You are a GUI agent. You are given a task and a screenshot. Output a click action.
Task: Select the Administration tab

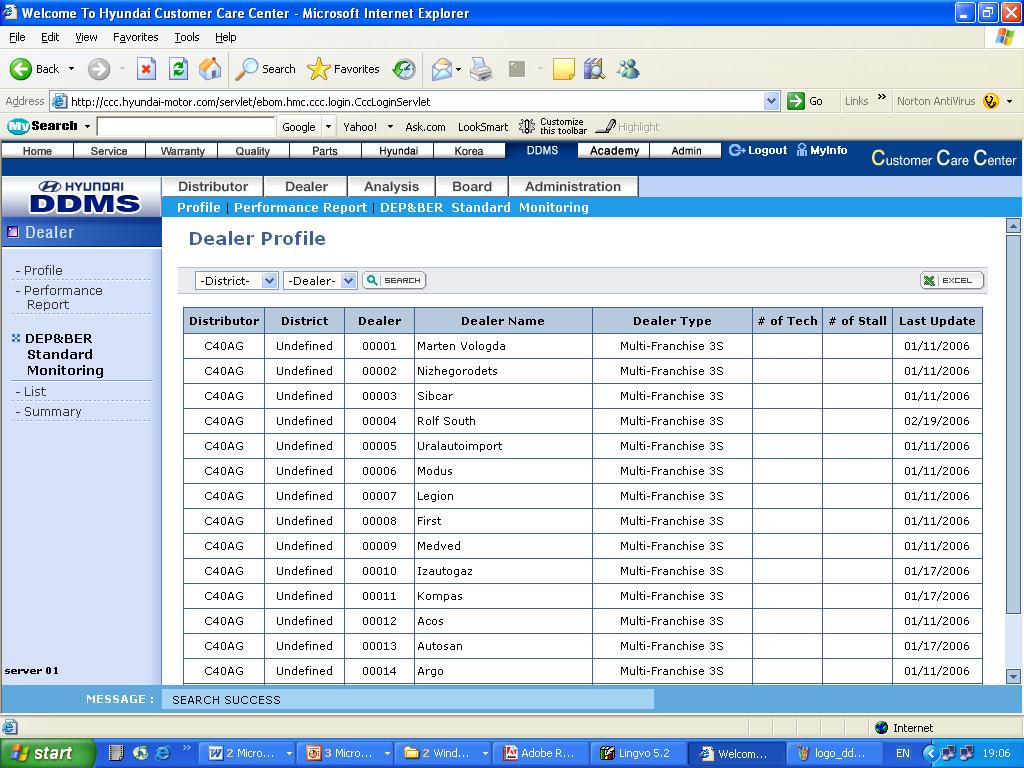tap(573, 187)
